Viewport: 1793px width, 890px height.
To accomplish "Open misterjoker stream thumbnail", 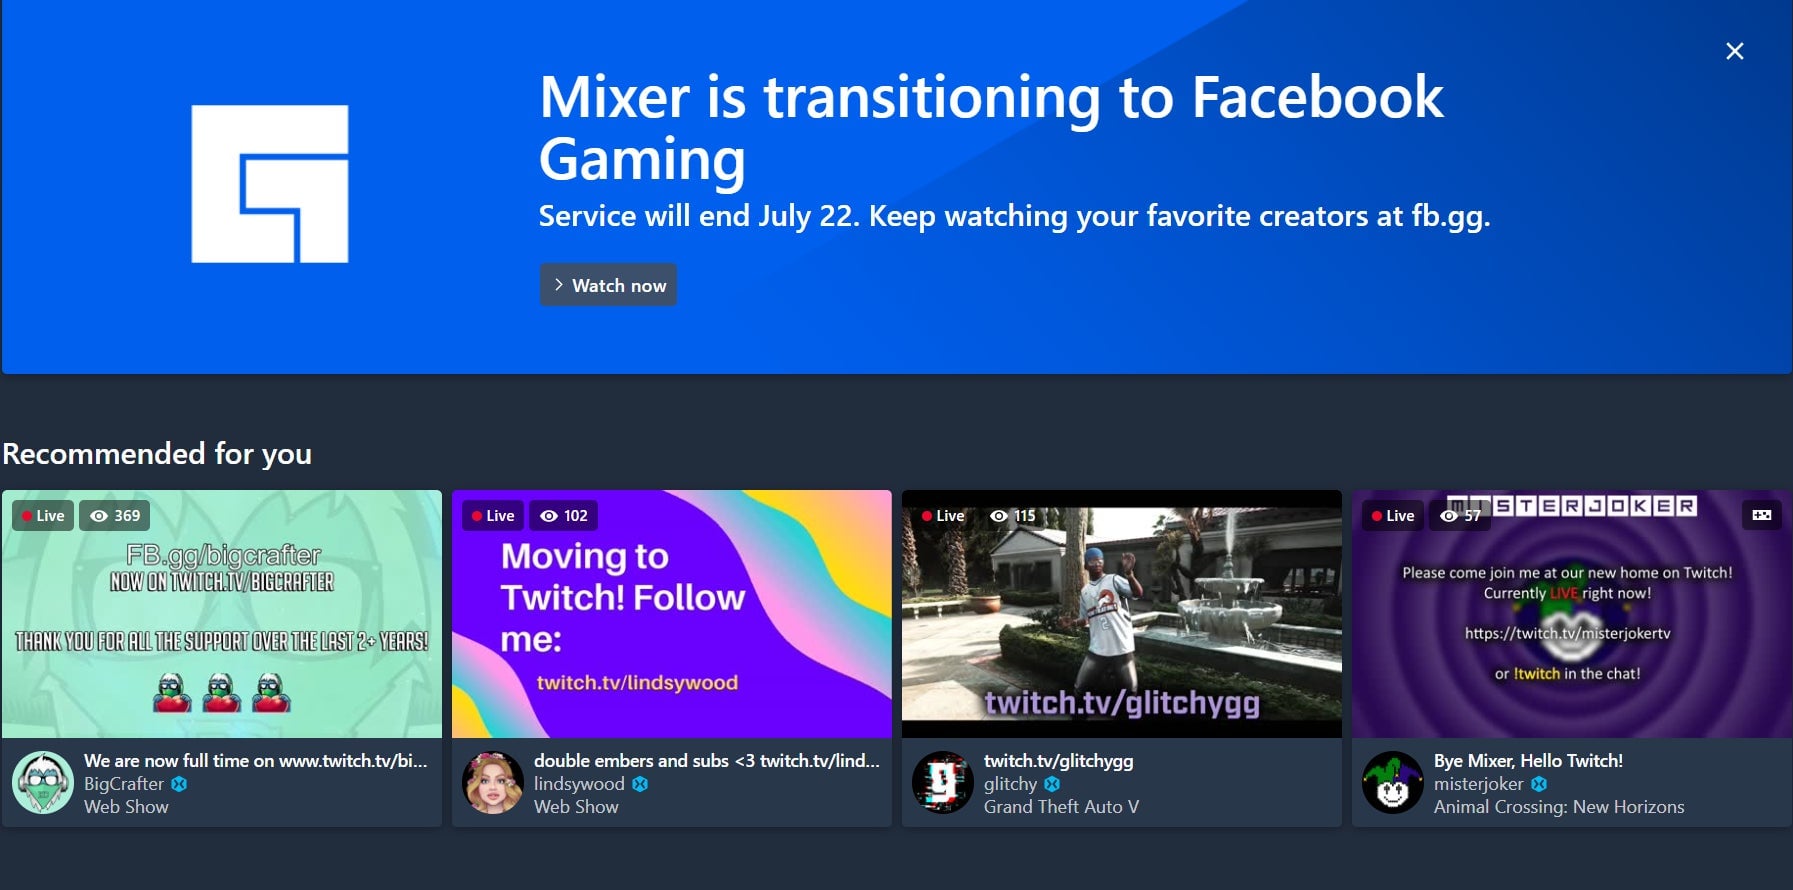I will [x=1572, y=614].
